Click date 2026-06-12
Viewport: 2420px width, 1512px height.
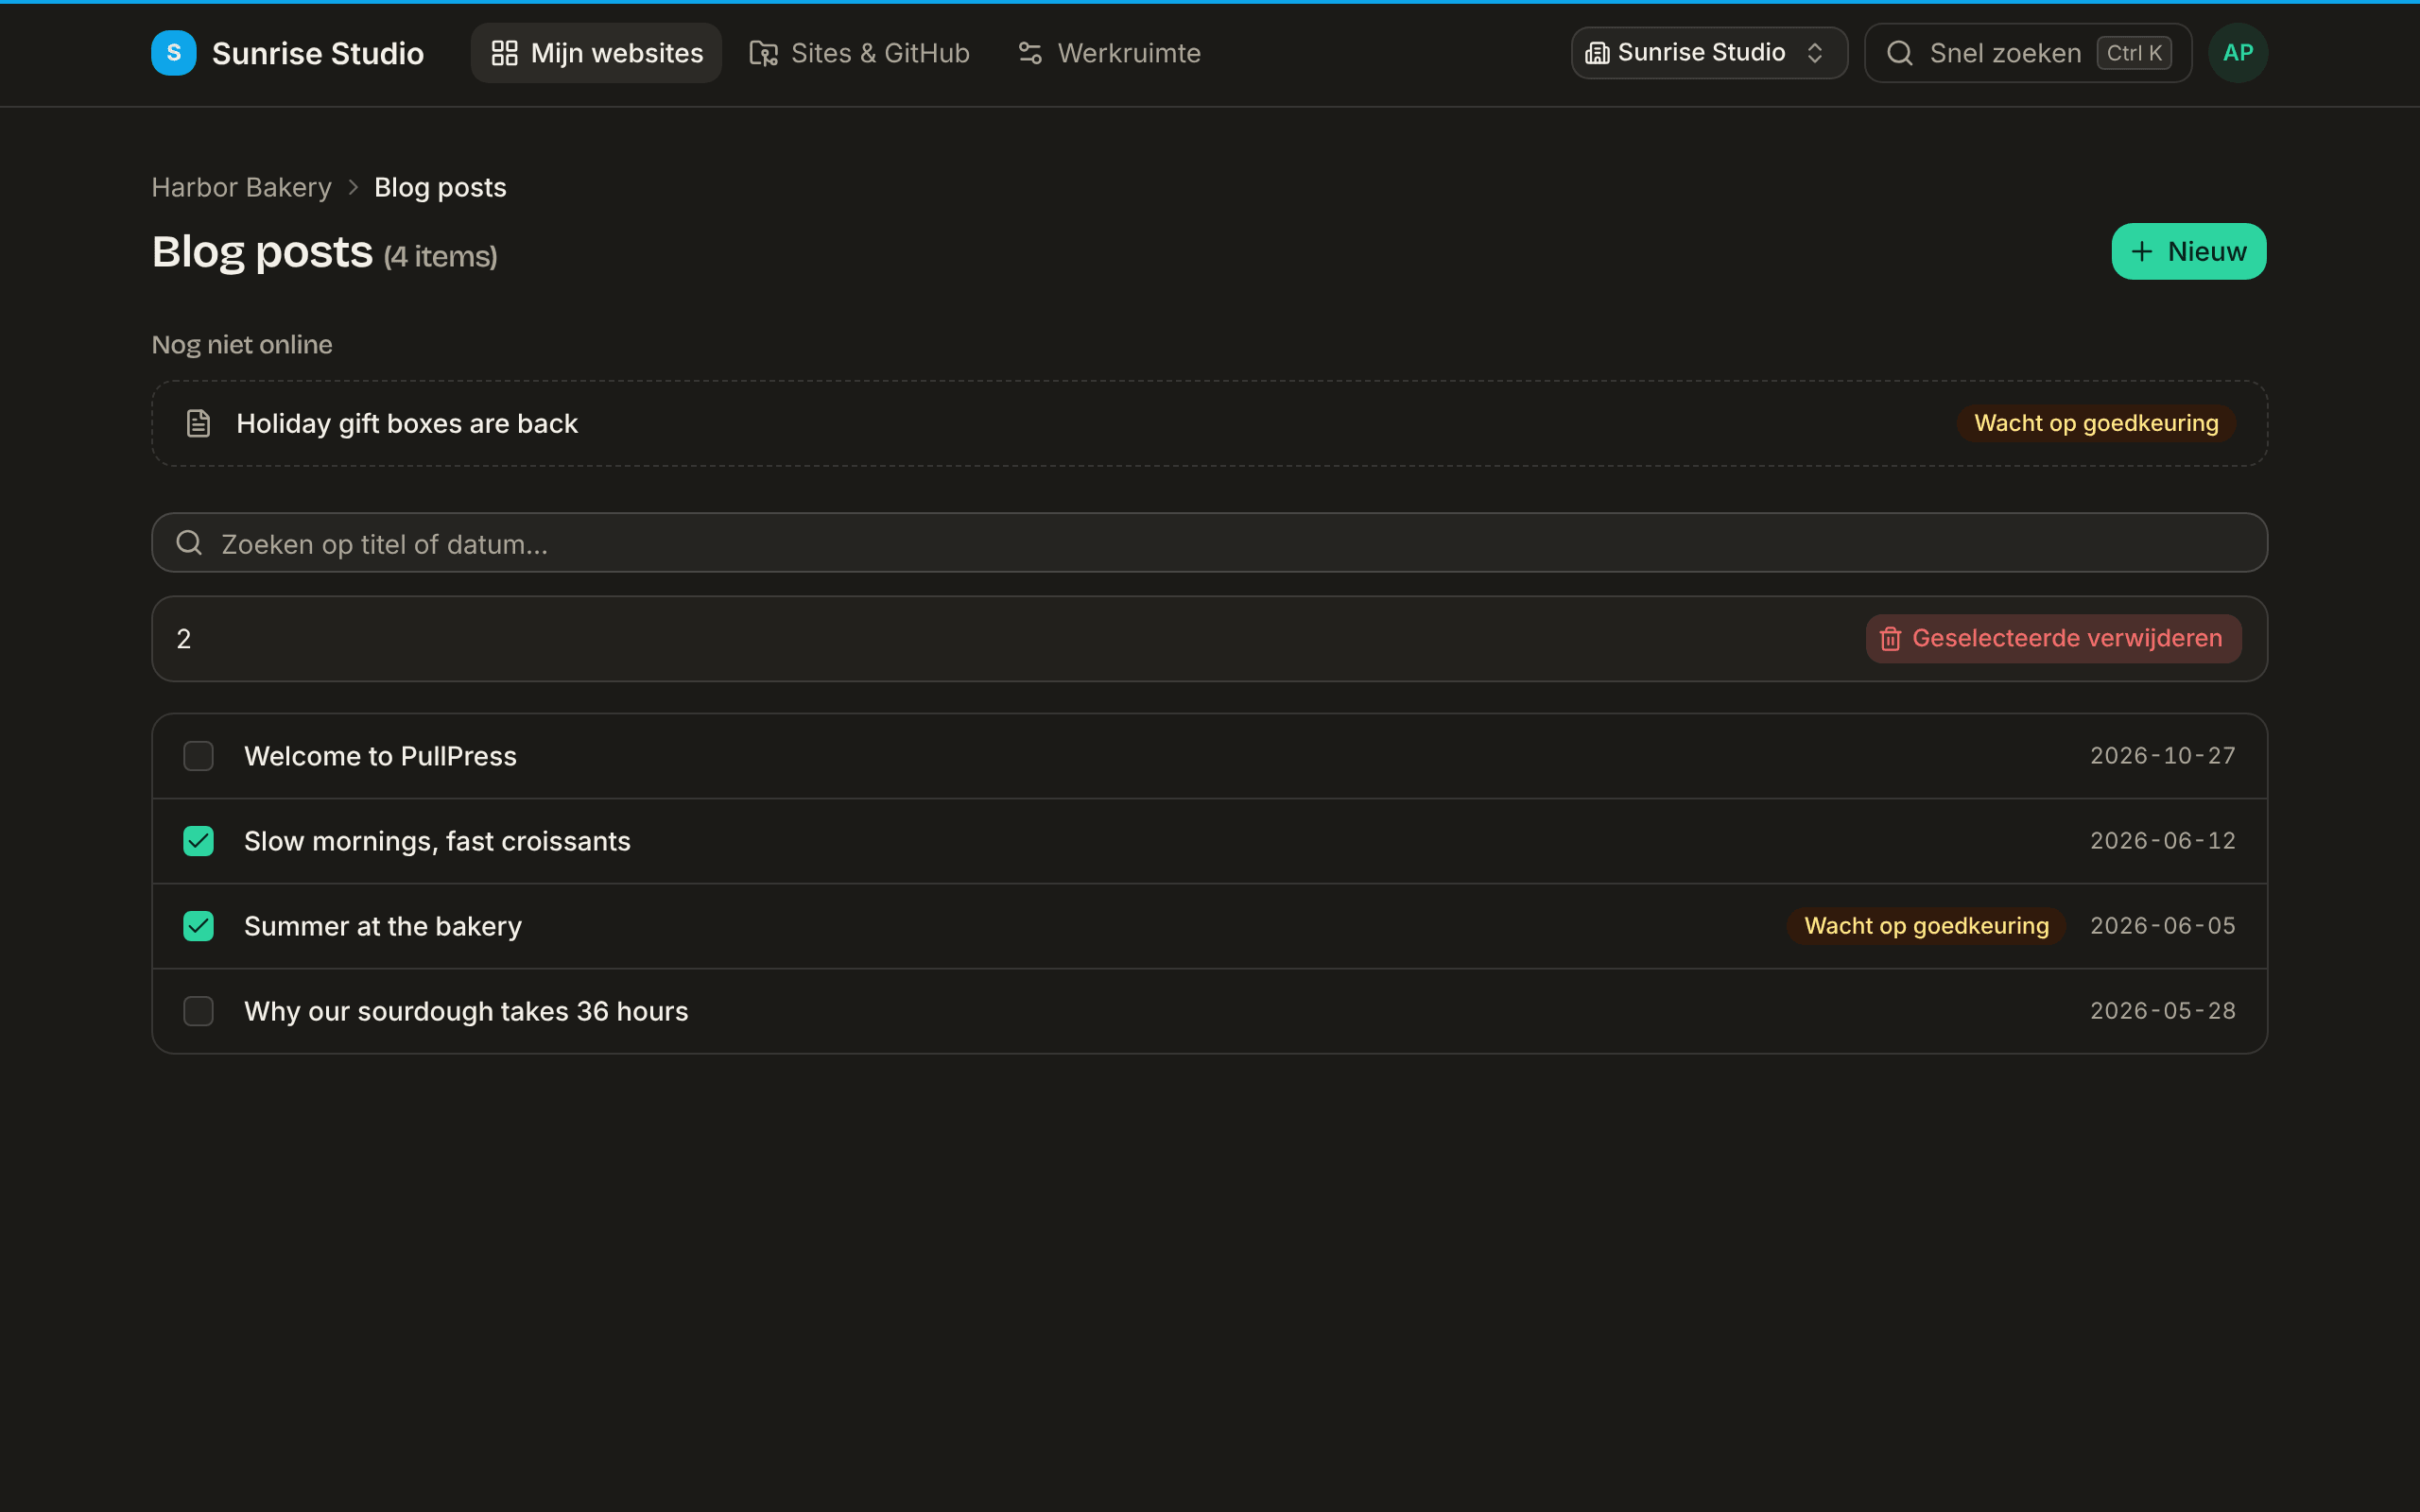(x=2162, y=841)
